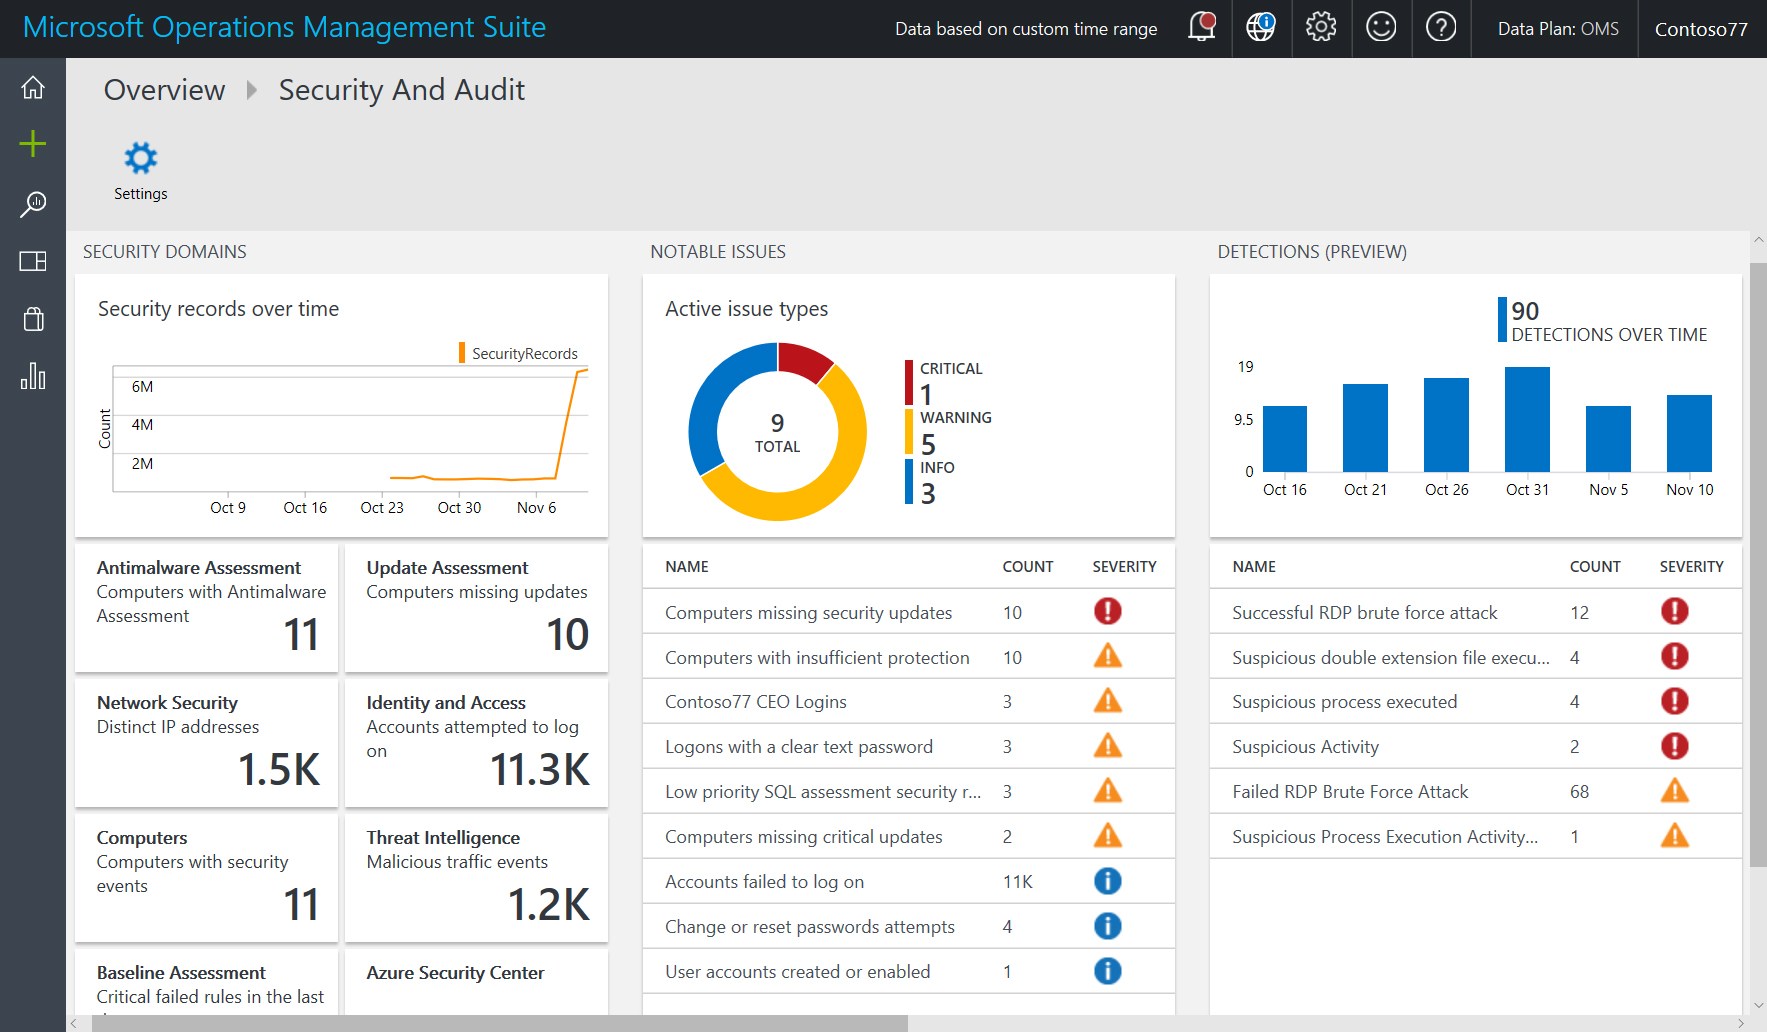Open notifications bell icon
Viewport: 1767px width, 1032px height.
1201,28
